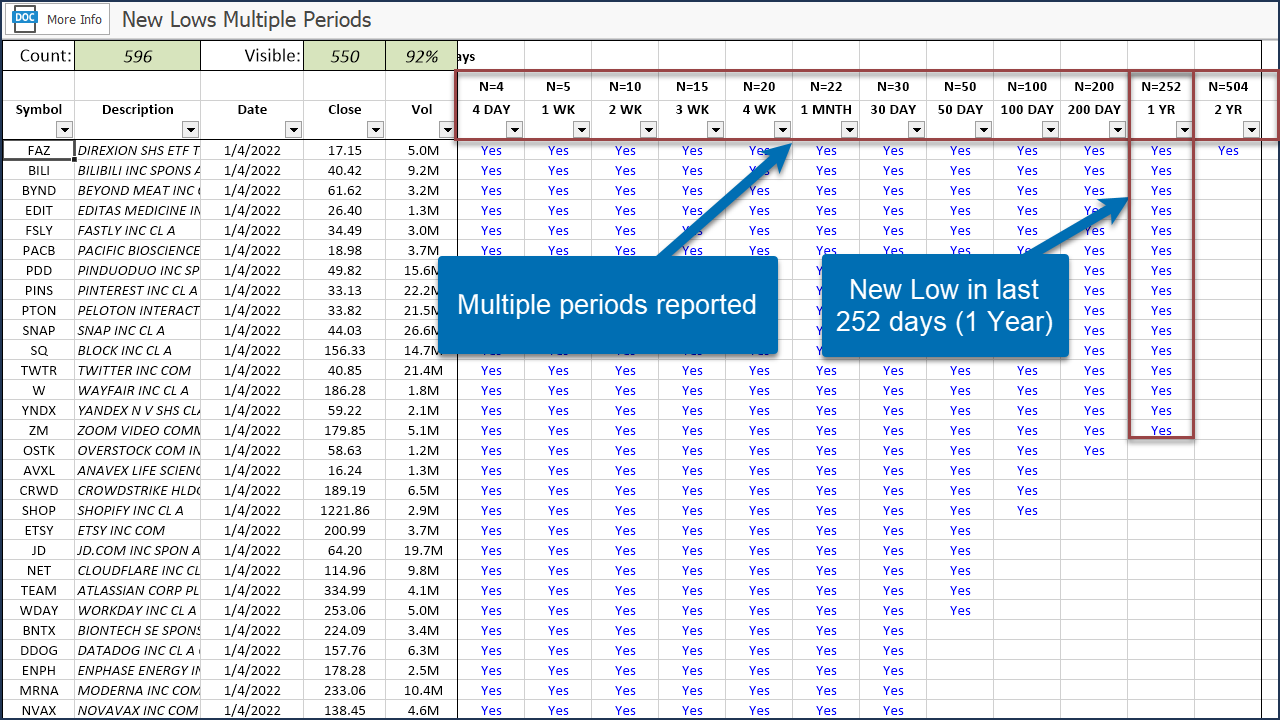Open the 4 WK column filter dropdown

[x=782, y=129]
